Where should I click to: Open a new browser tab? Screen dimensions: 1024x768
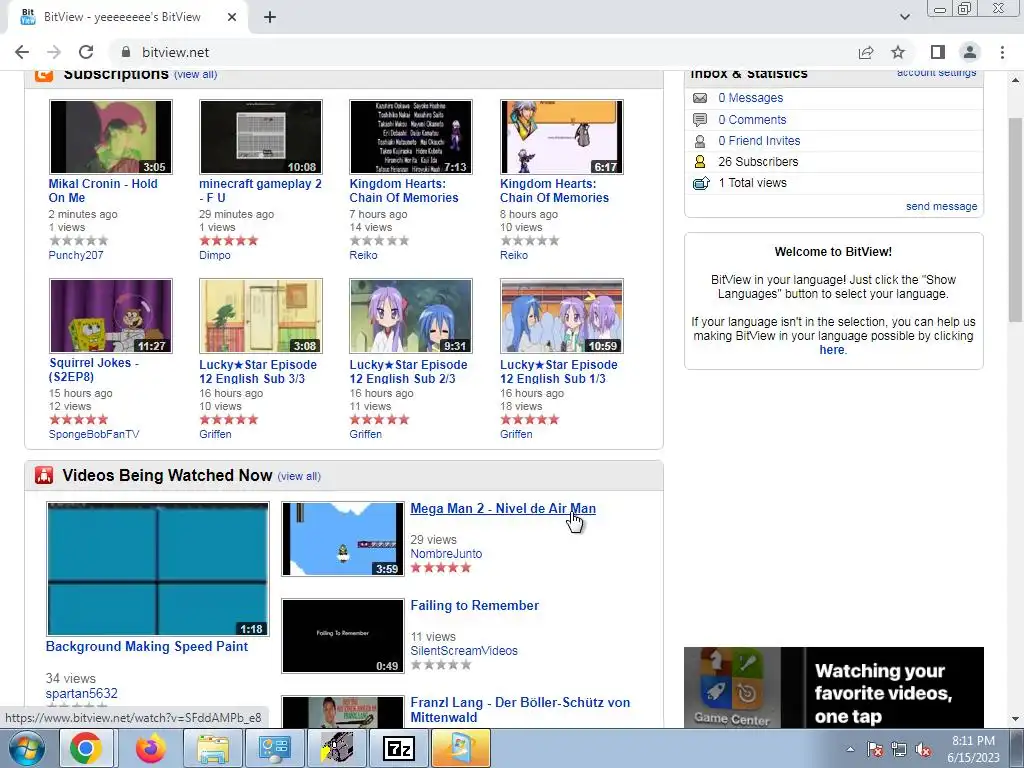pos(270,17)
